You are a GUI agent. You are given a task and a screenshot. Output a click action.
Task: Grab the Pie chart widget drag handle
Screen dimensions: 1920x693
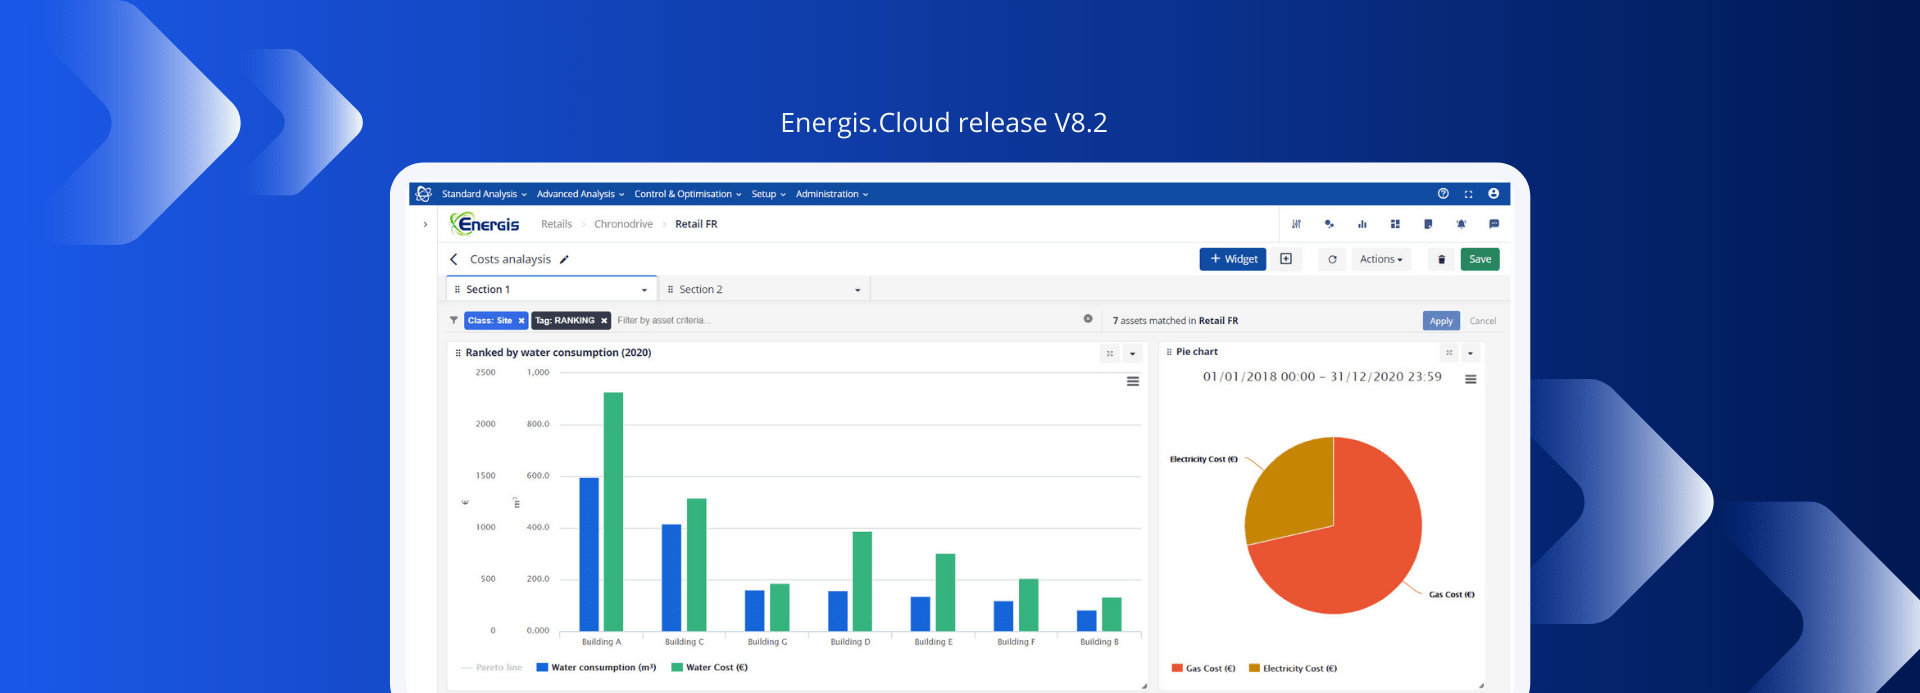tap(1169, 352)
